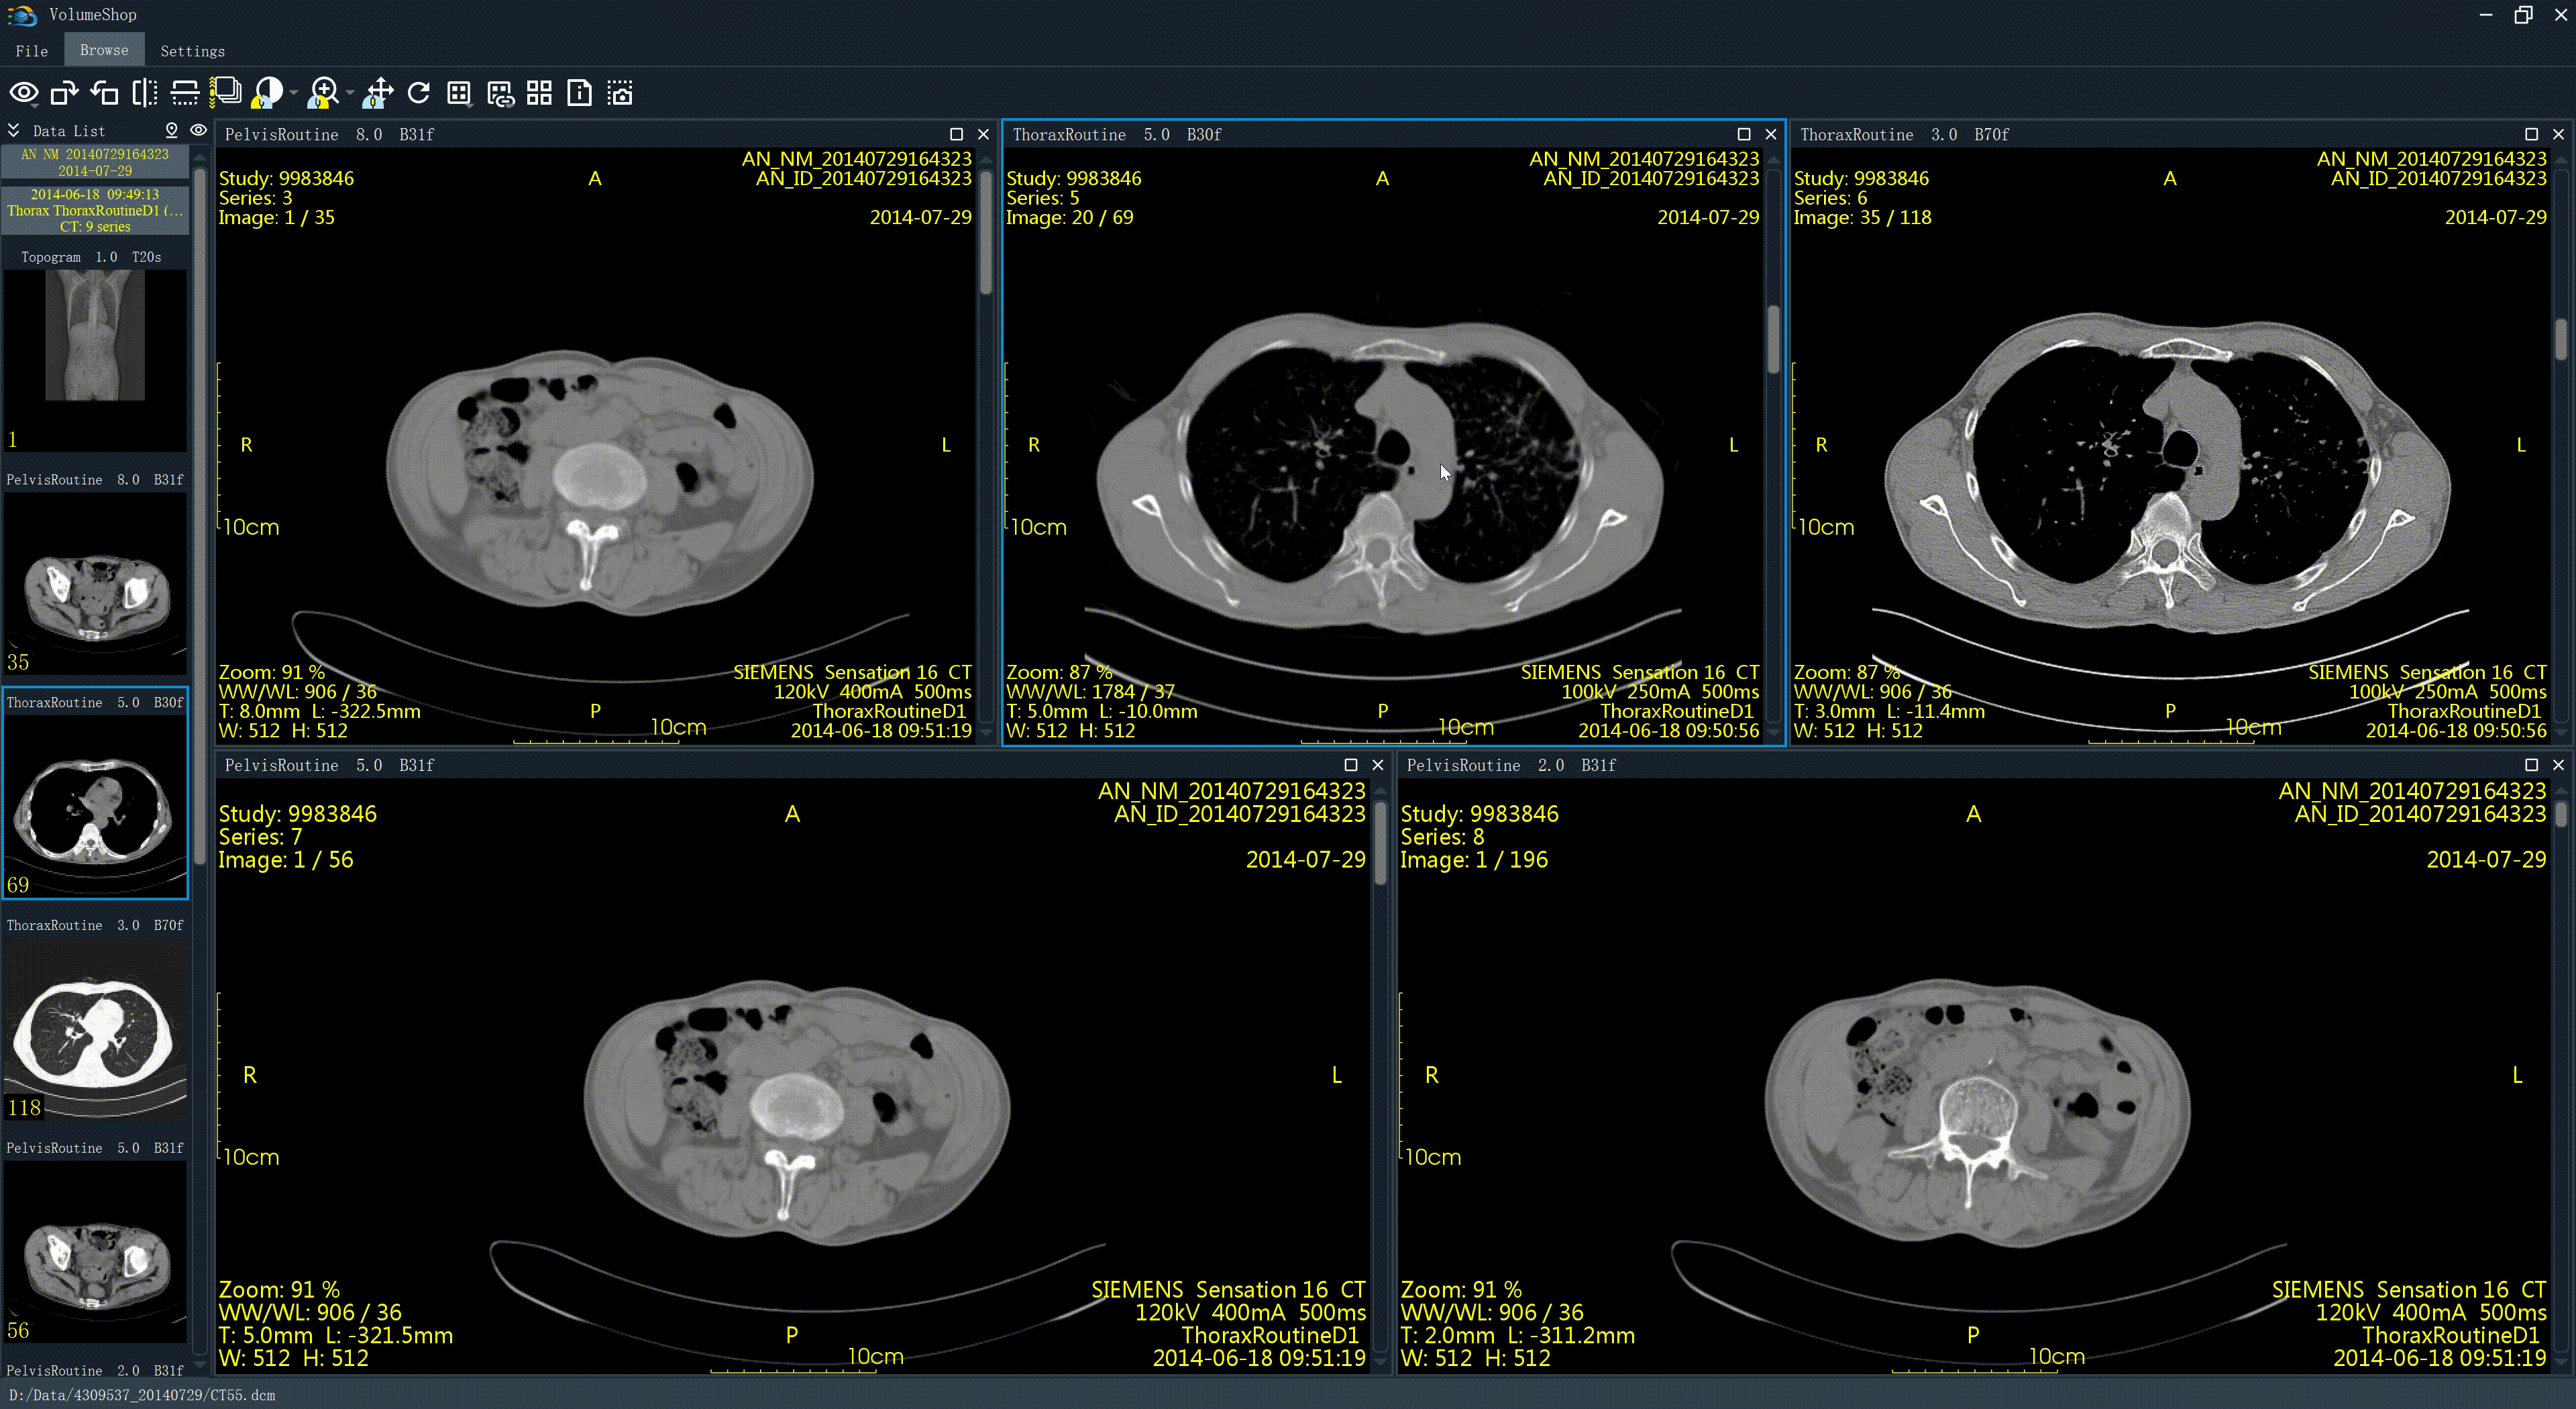
Task: Maximize the PelvisRoutine 8.0 B31f viewport
Action: (x=956, y=134)
